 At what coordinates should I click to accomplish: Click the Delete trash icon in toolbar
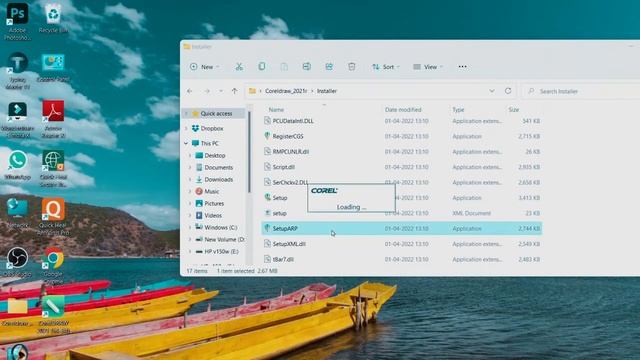click(351, 67)
